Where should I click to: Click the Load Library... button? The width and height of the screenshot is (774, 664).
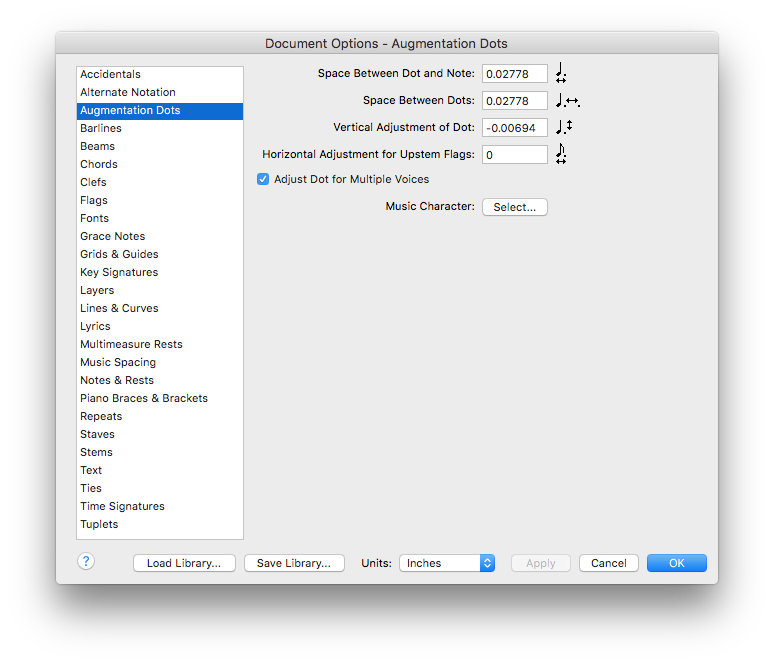pyautogui.click(x=184, y=563)
